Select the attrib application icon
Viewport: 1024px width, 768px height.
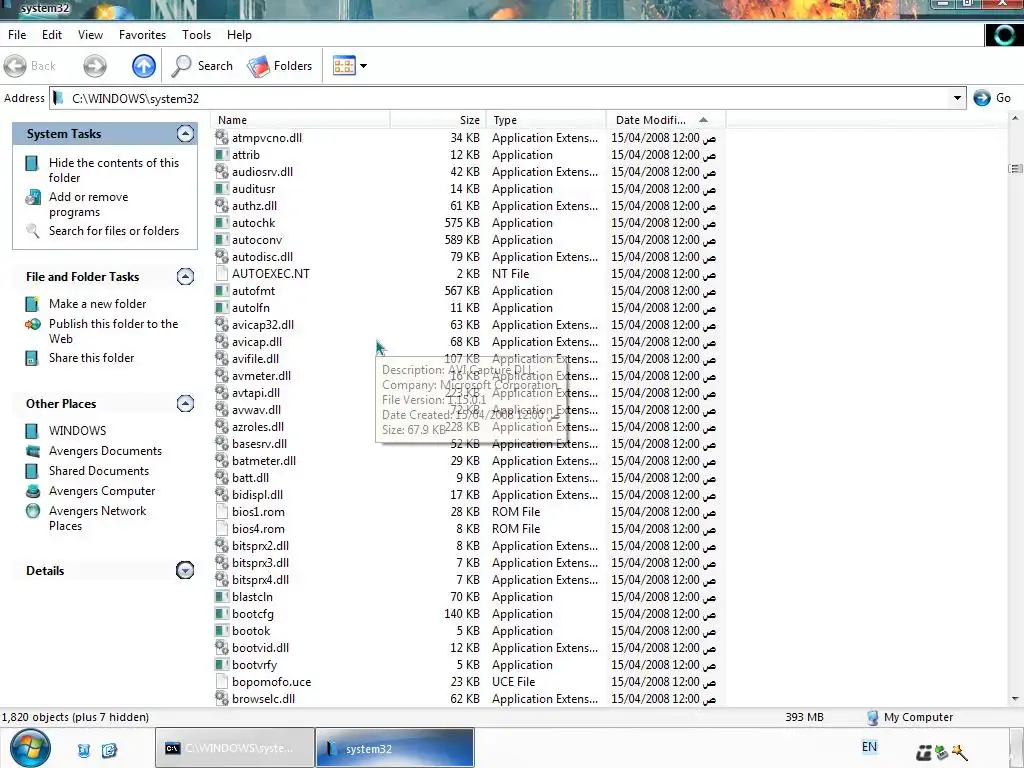222,155
